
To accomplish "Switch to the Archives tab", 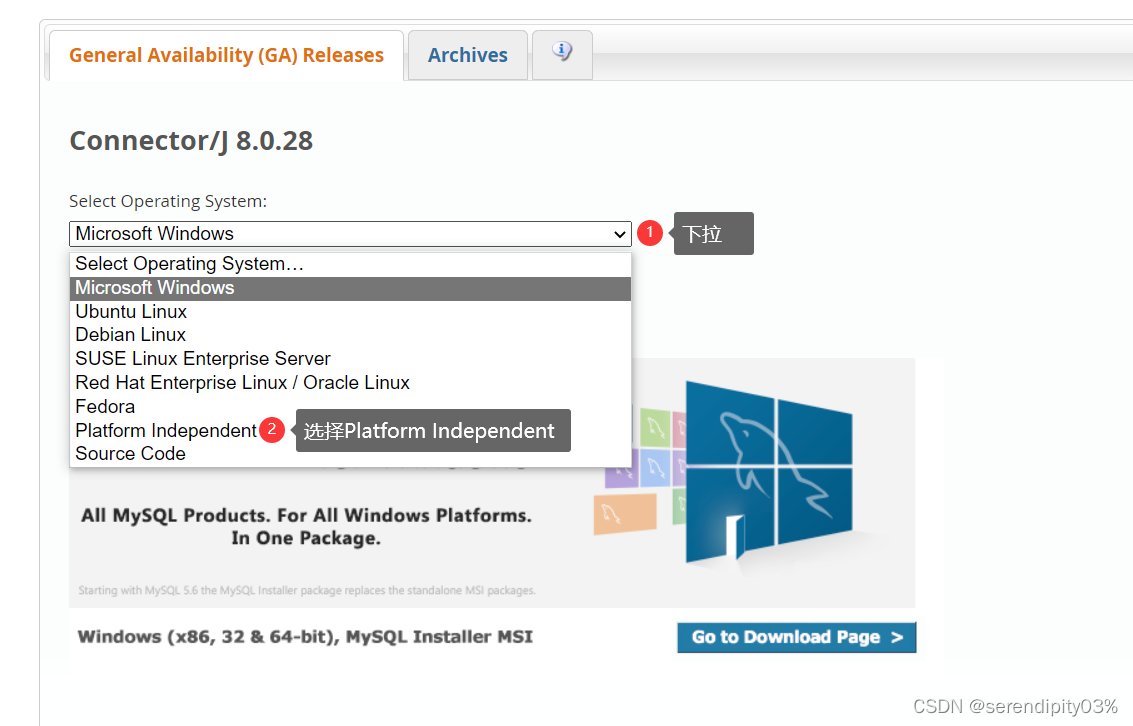I will 468,56.
